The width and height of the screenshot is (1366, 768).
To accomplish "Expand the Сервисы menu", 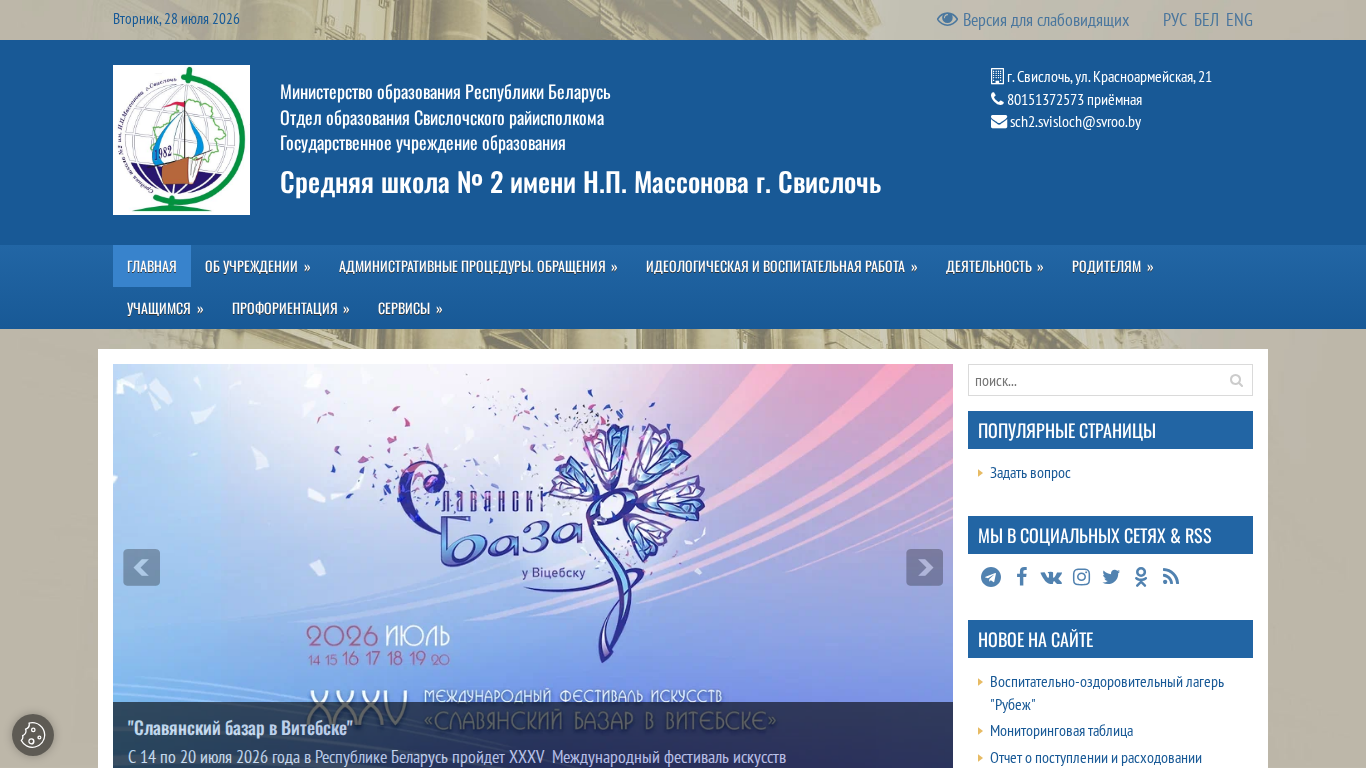I will [x=410, y=308].
